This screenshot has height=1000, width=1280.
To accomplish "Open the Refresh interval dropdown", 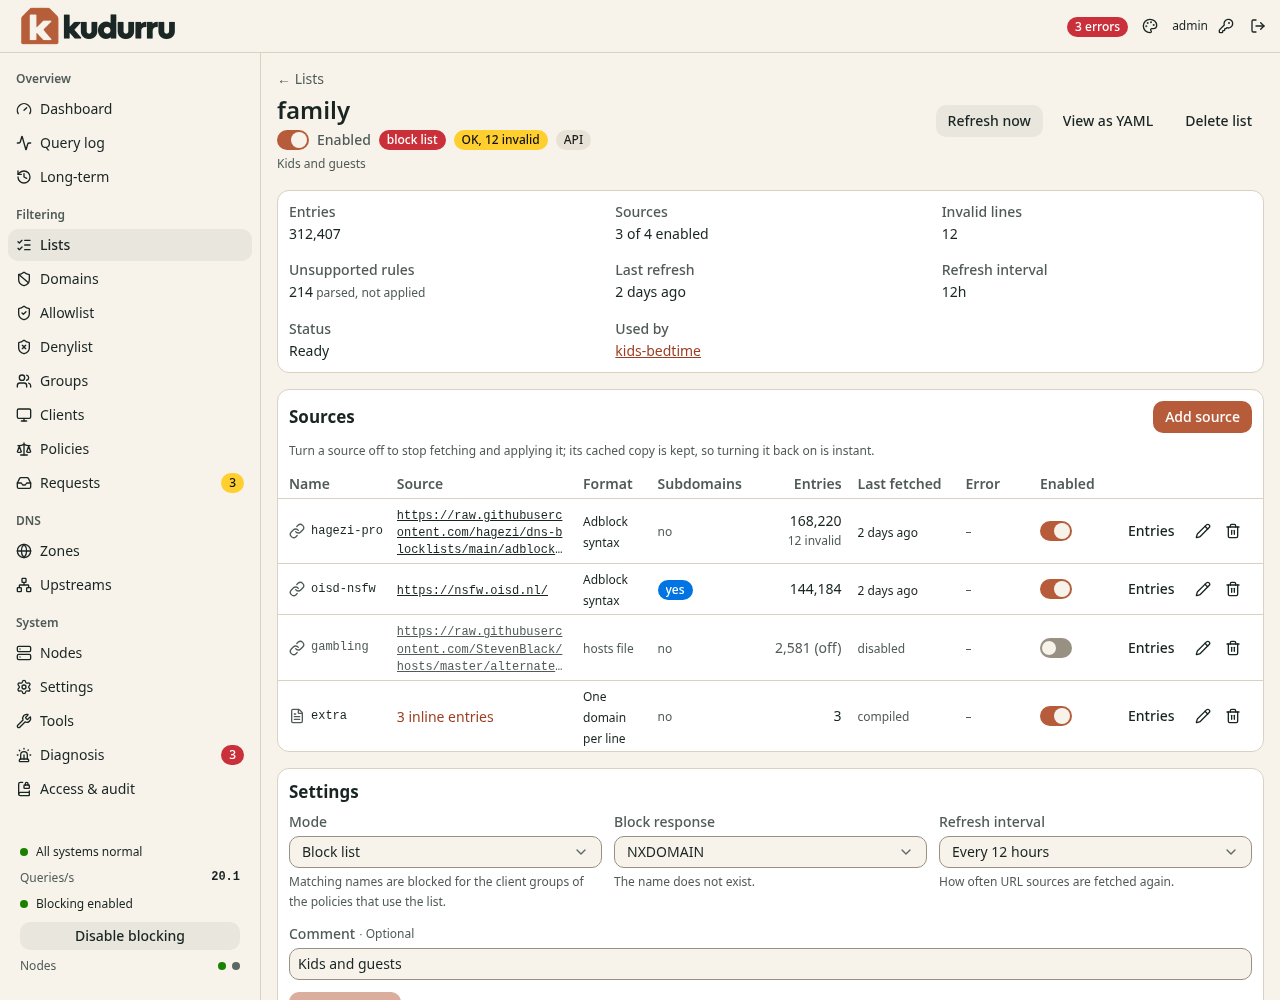I will pyautogui.click(x=1095, y=852).
